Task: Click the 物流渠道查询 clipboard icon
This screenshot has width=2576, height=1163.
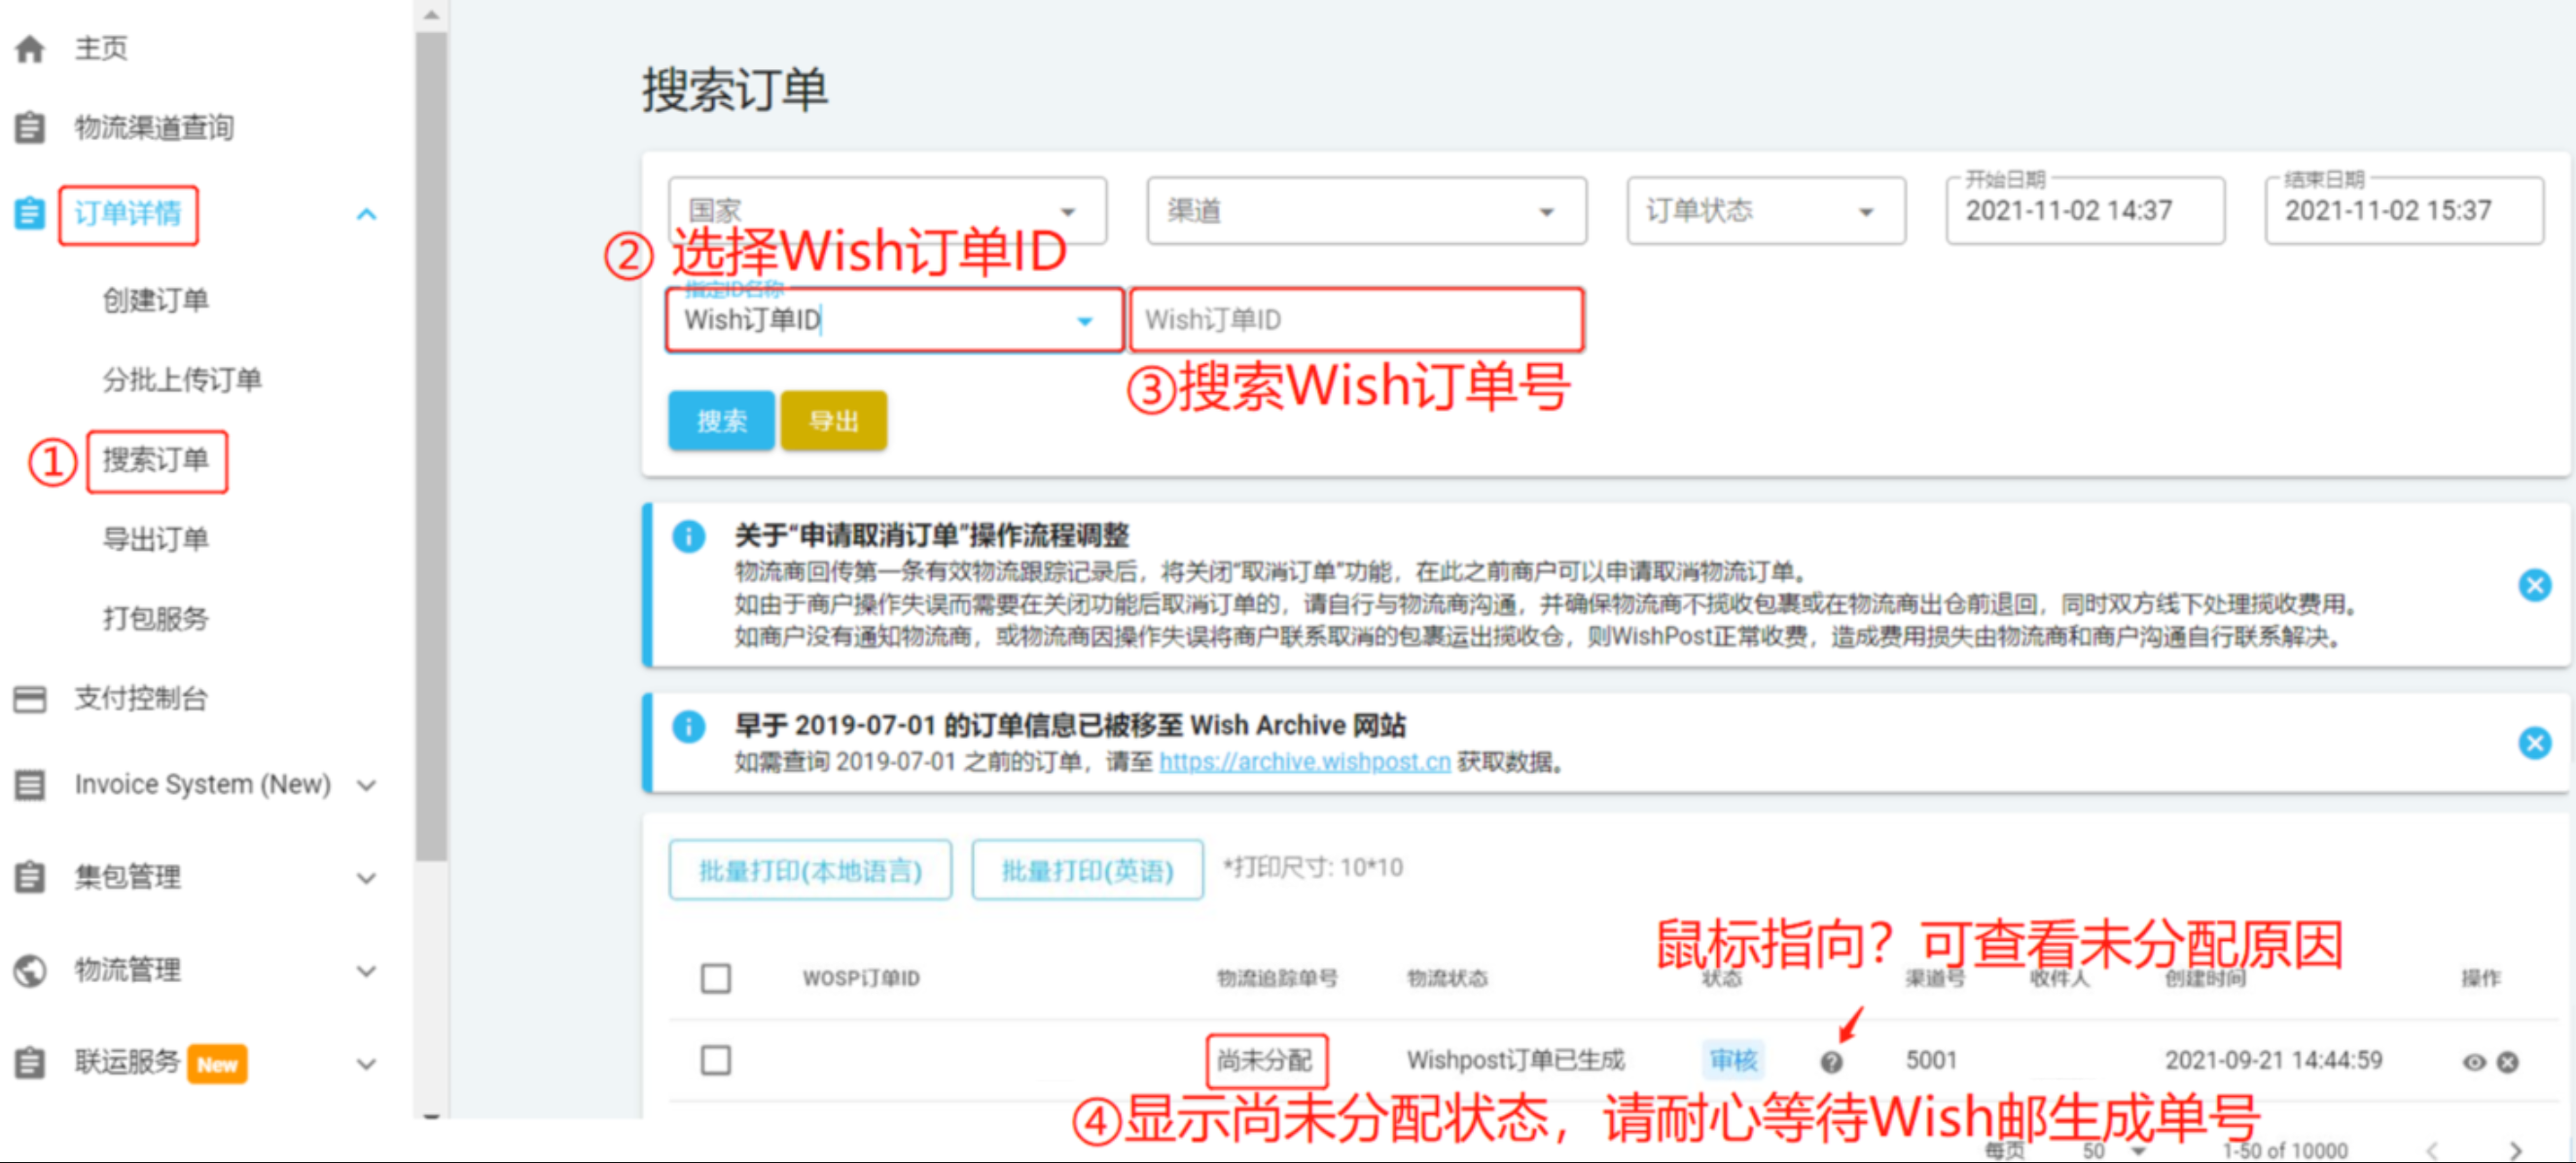Action: [x=30, y=128]
